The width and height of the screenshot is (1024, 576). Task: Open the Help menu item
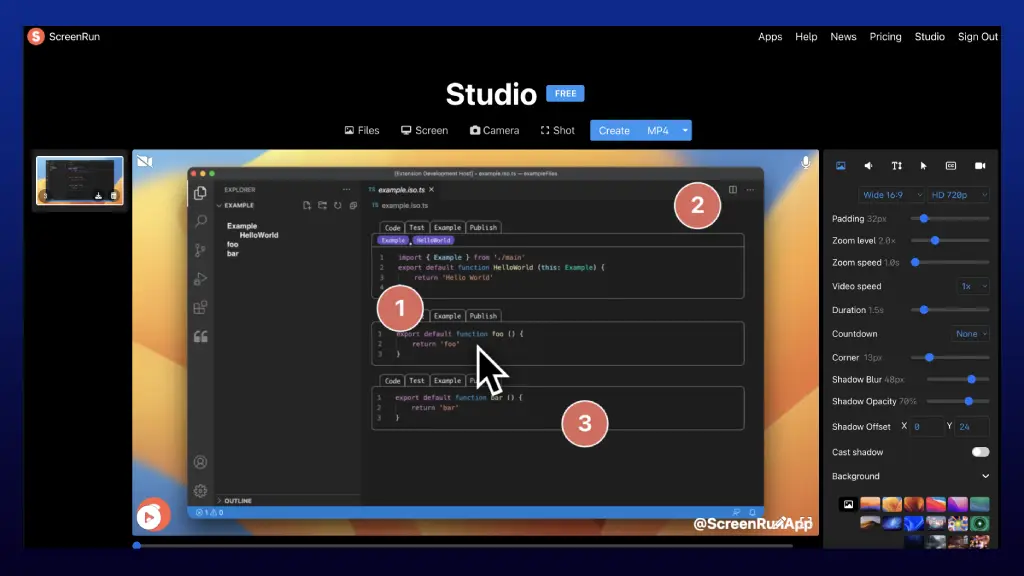(806, 37)
